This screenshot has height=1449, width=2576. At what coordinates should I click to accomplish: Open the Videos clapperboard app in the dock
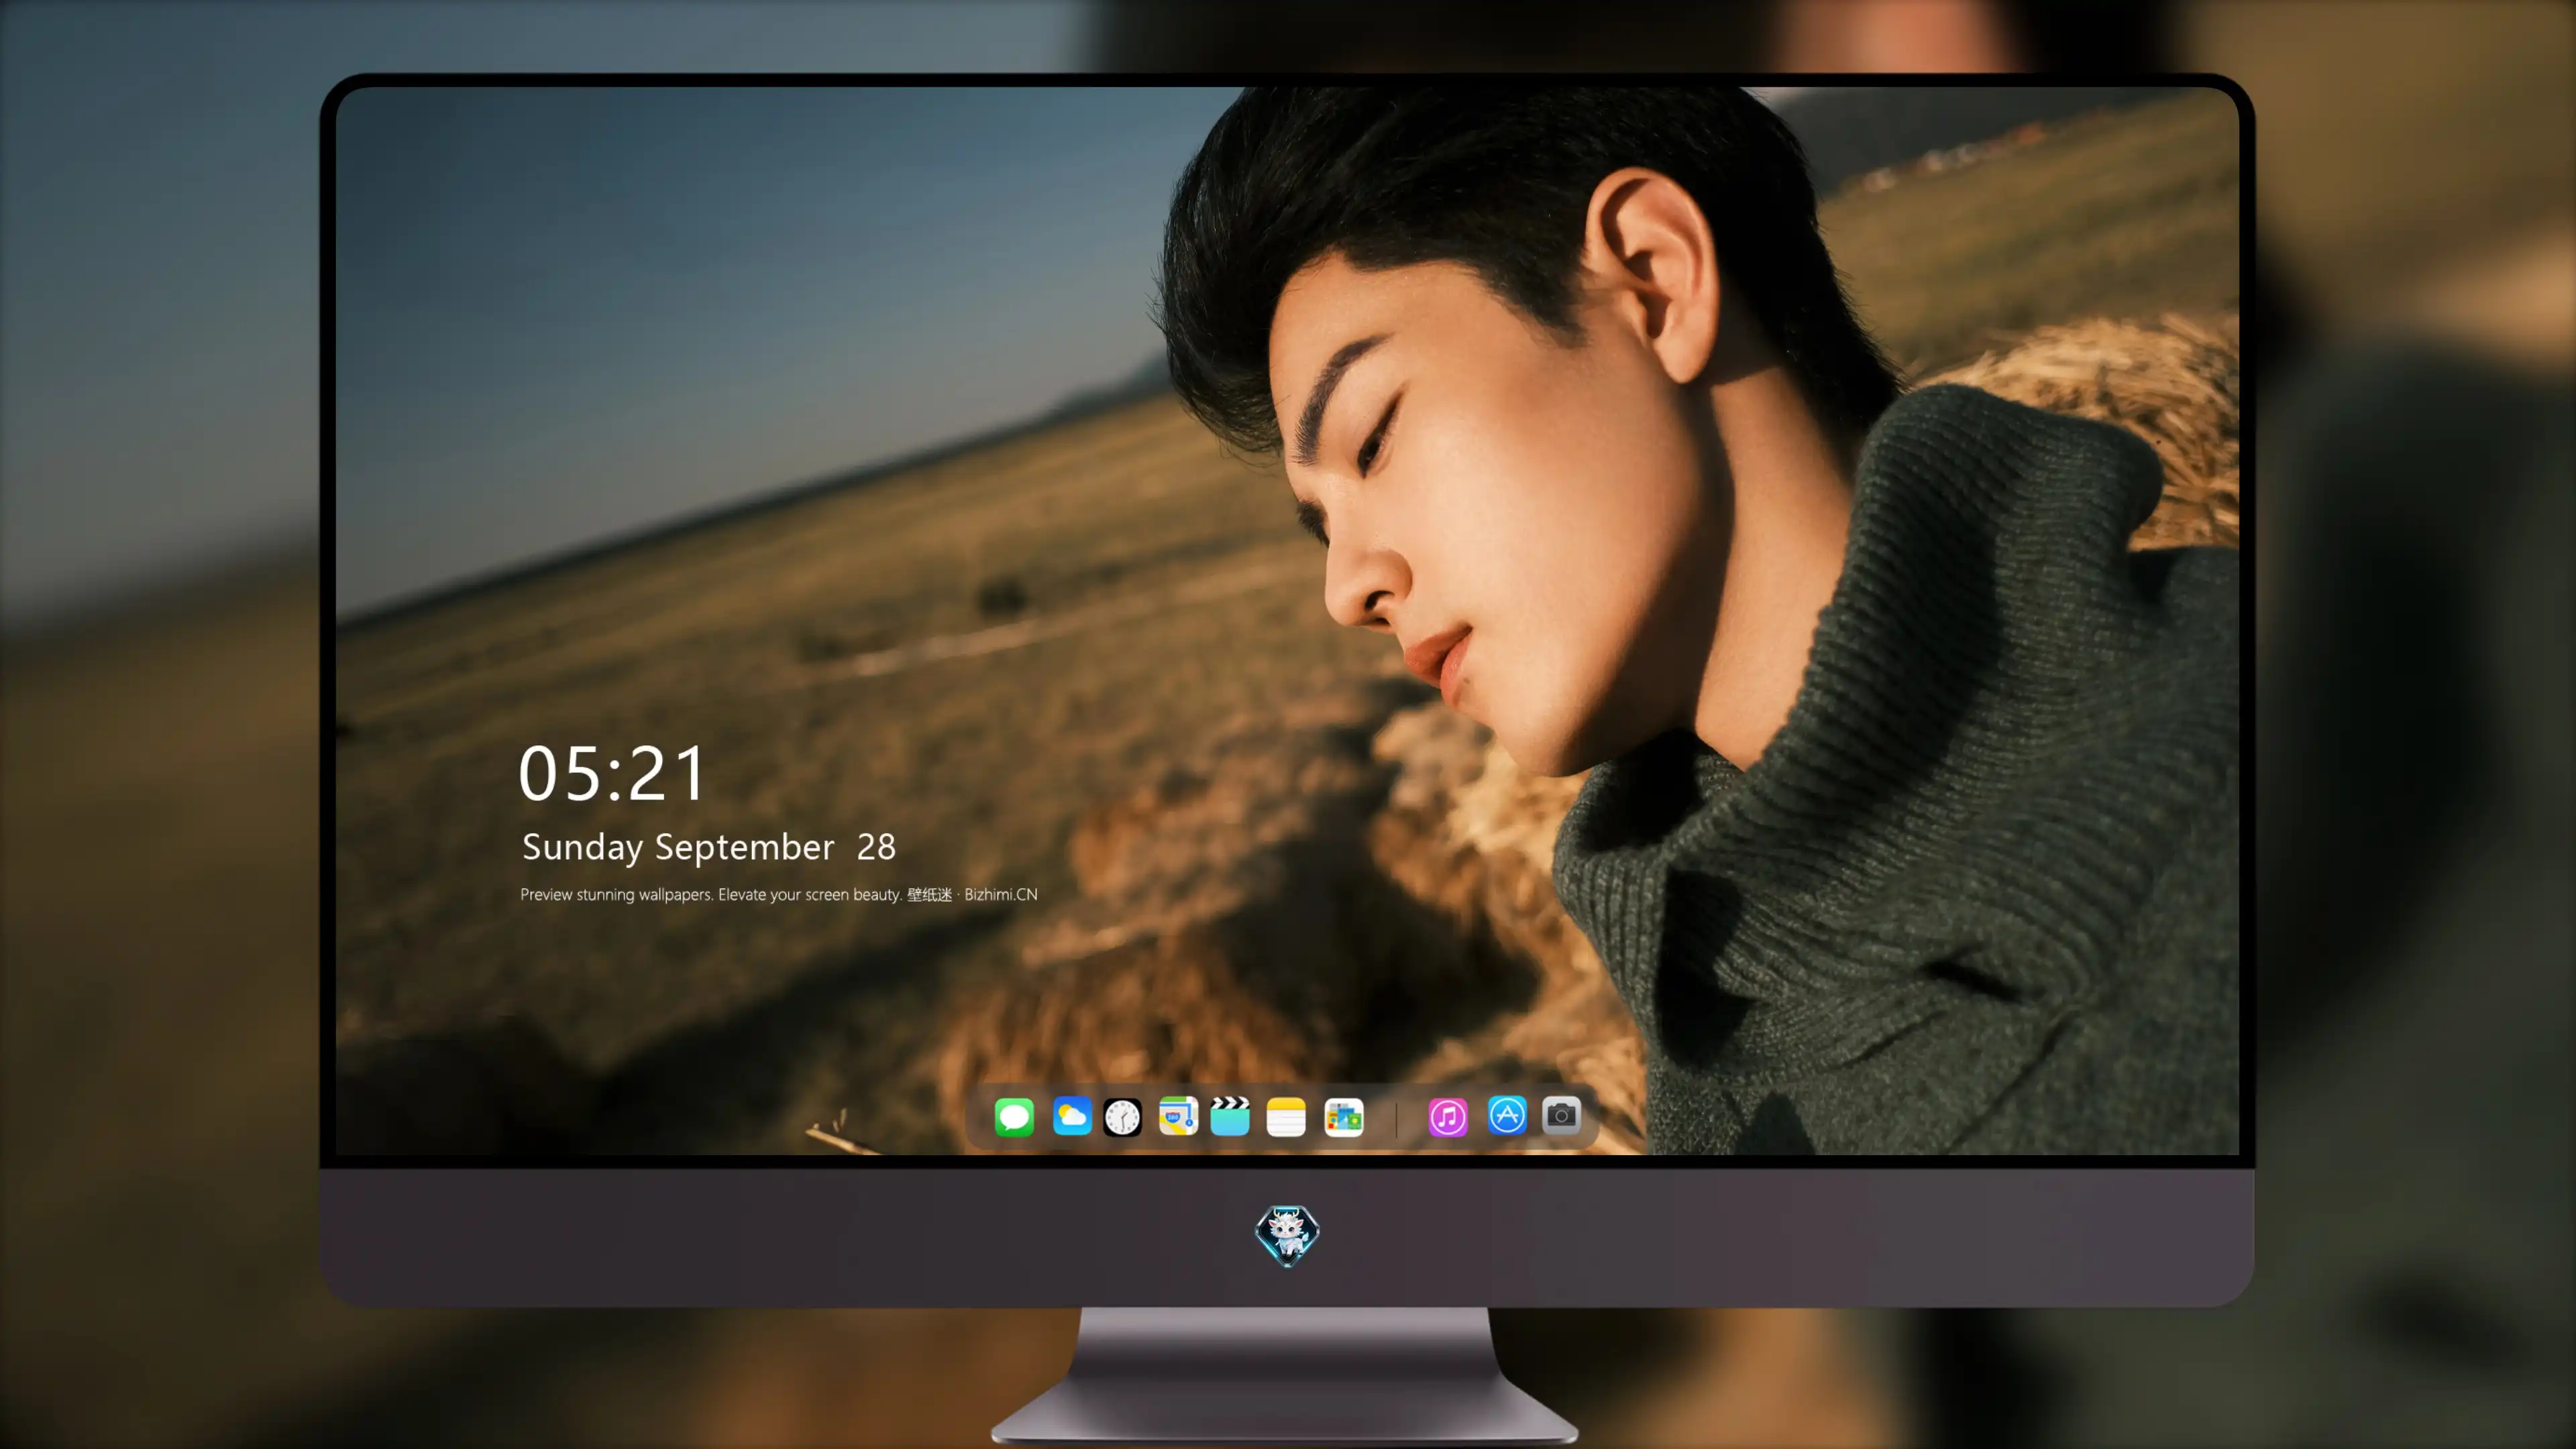[x=1230, y=1117]
